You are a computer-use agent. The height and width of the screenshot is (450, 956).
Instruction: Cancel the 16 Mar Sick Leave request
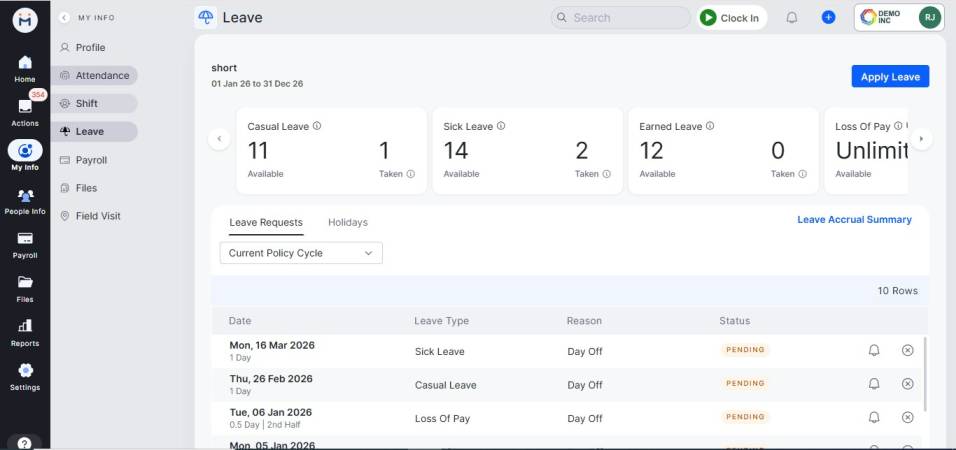click(907, 351)
